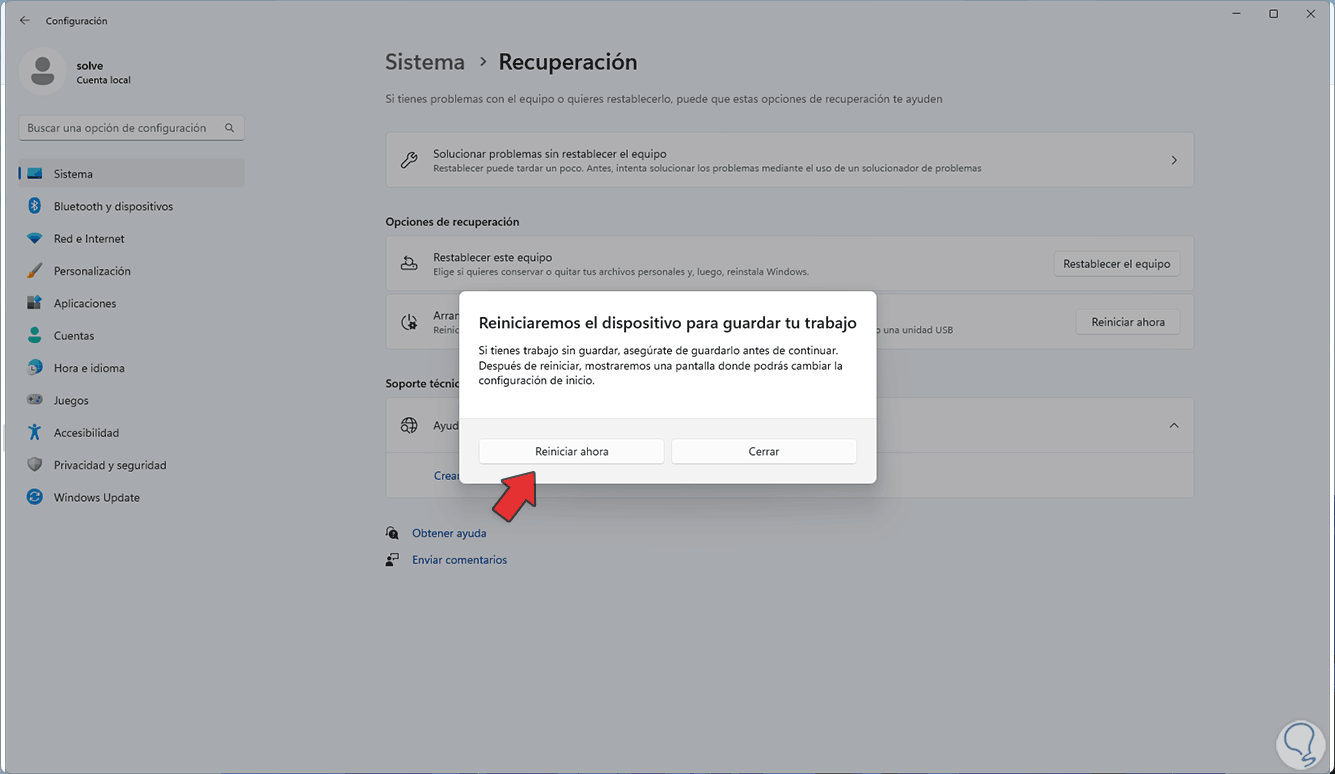The width and height of the screenshot is (1335, 774).
Task: Click the globe icon under Soporte técnico
Action: point(409,425)
